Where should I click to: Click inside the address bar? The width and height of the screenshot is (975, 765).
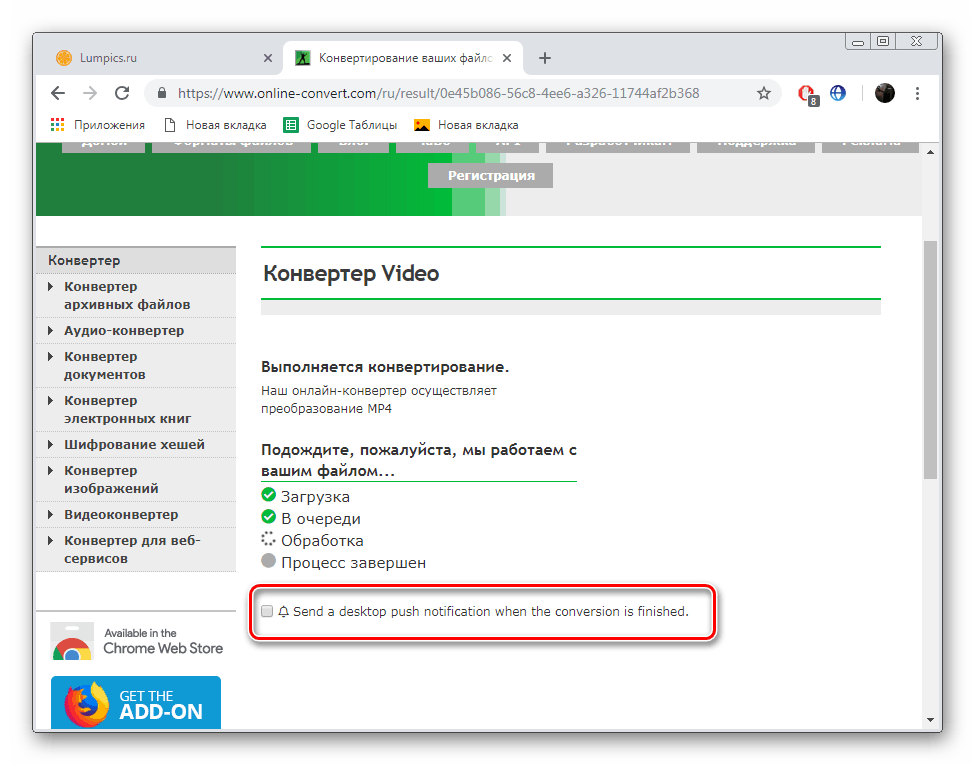pos(450,92)
